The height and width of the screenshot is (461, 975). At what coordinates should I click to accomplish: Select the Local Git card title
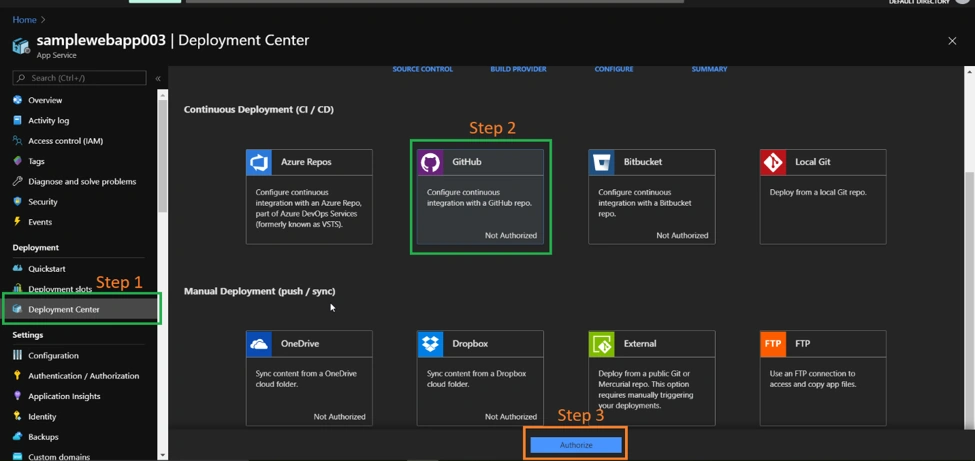pyautogui.click(x=813, y=162)
